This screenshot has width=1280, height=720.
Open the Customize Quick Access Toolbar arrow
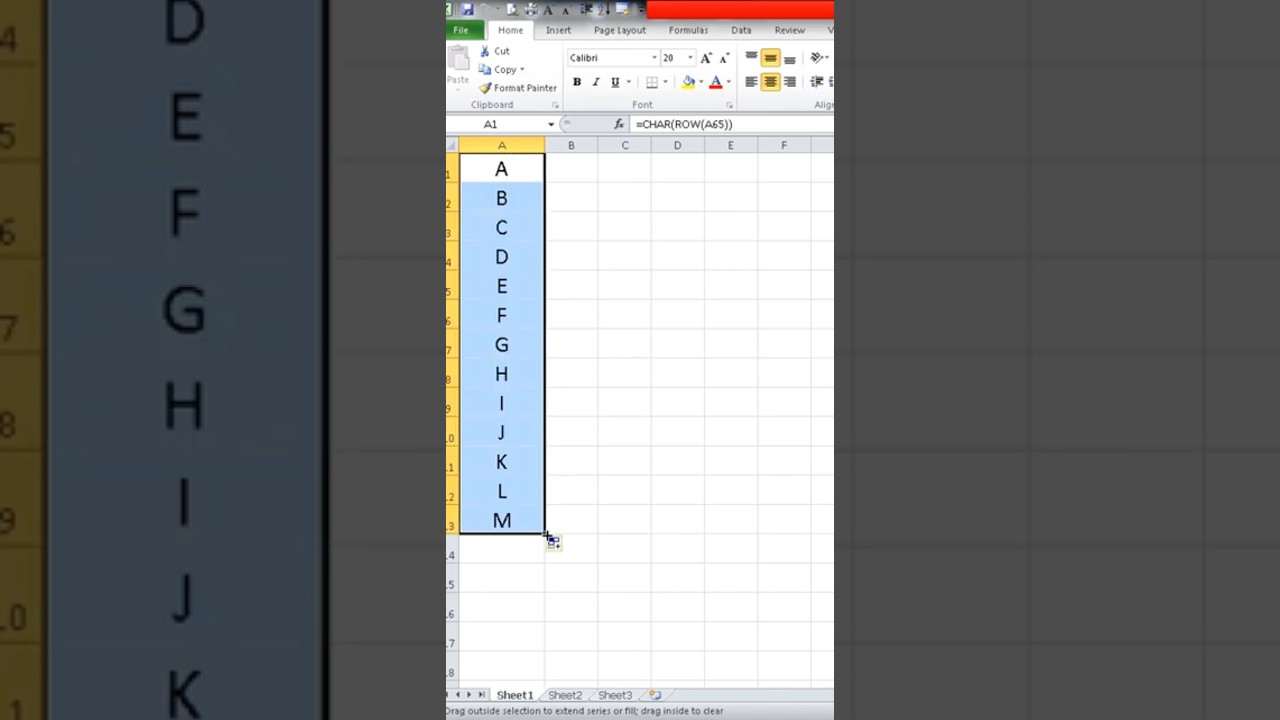point(641,10)
